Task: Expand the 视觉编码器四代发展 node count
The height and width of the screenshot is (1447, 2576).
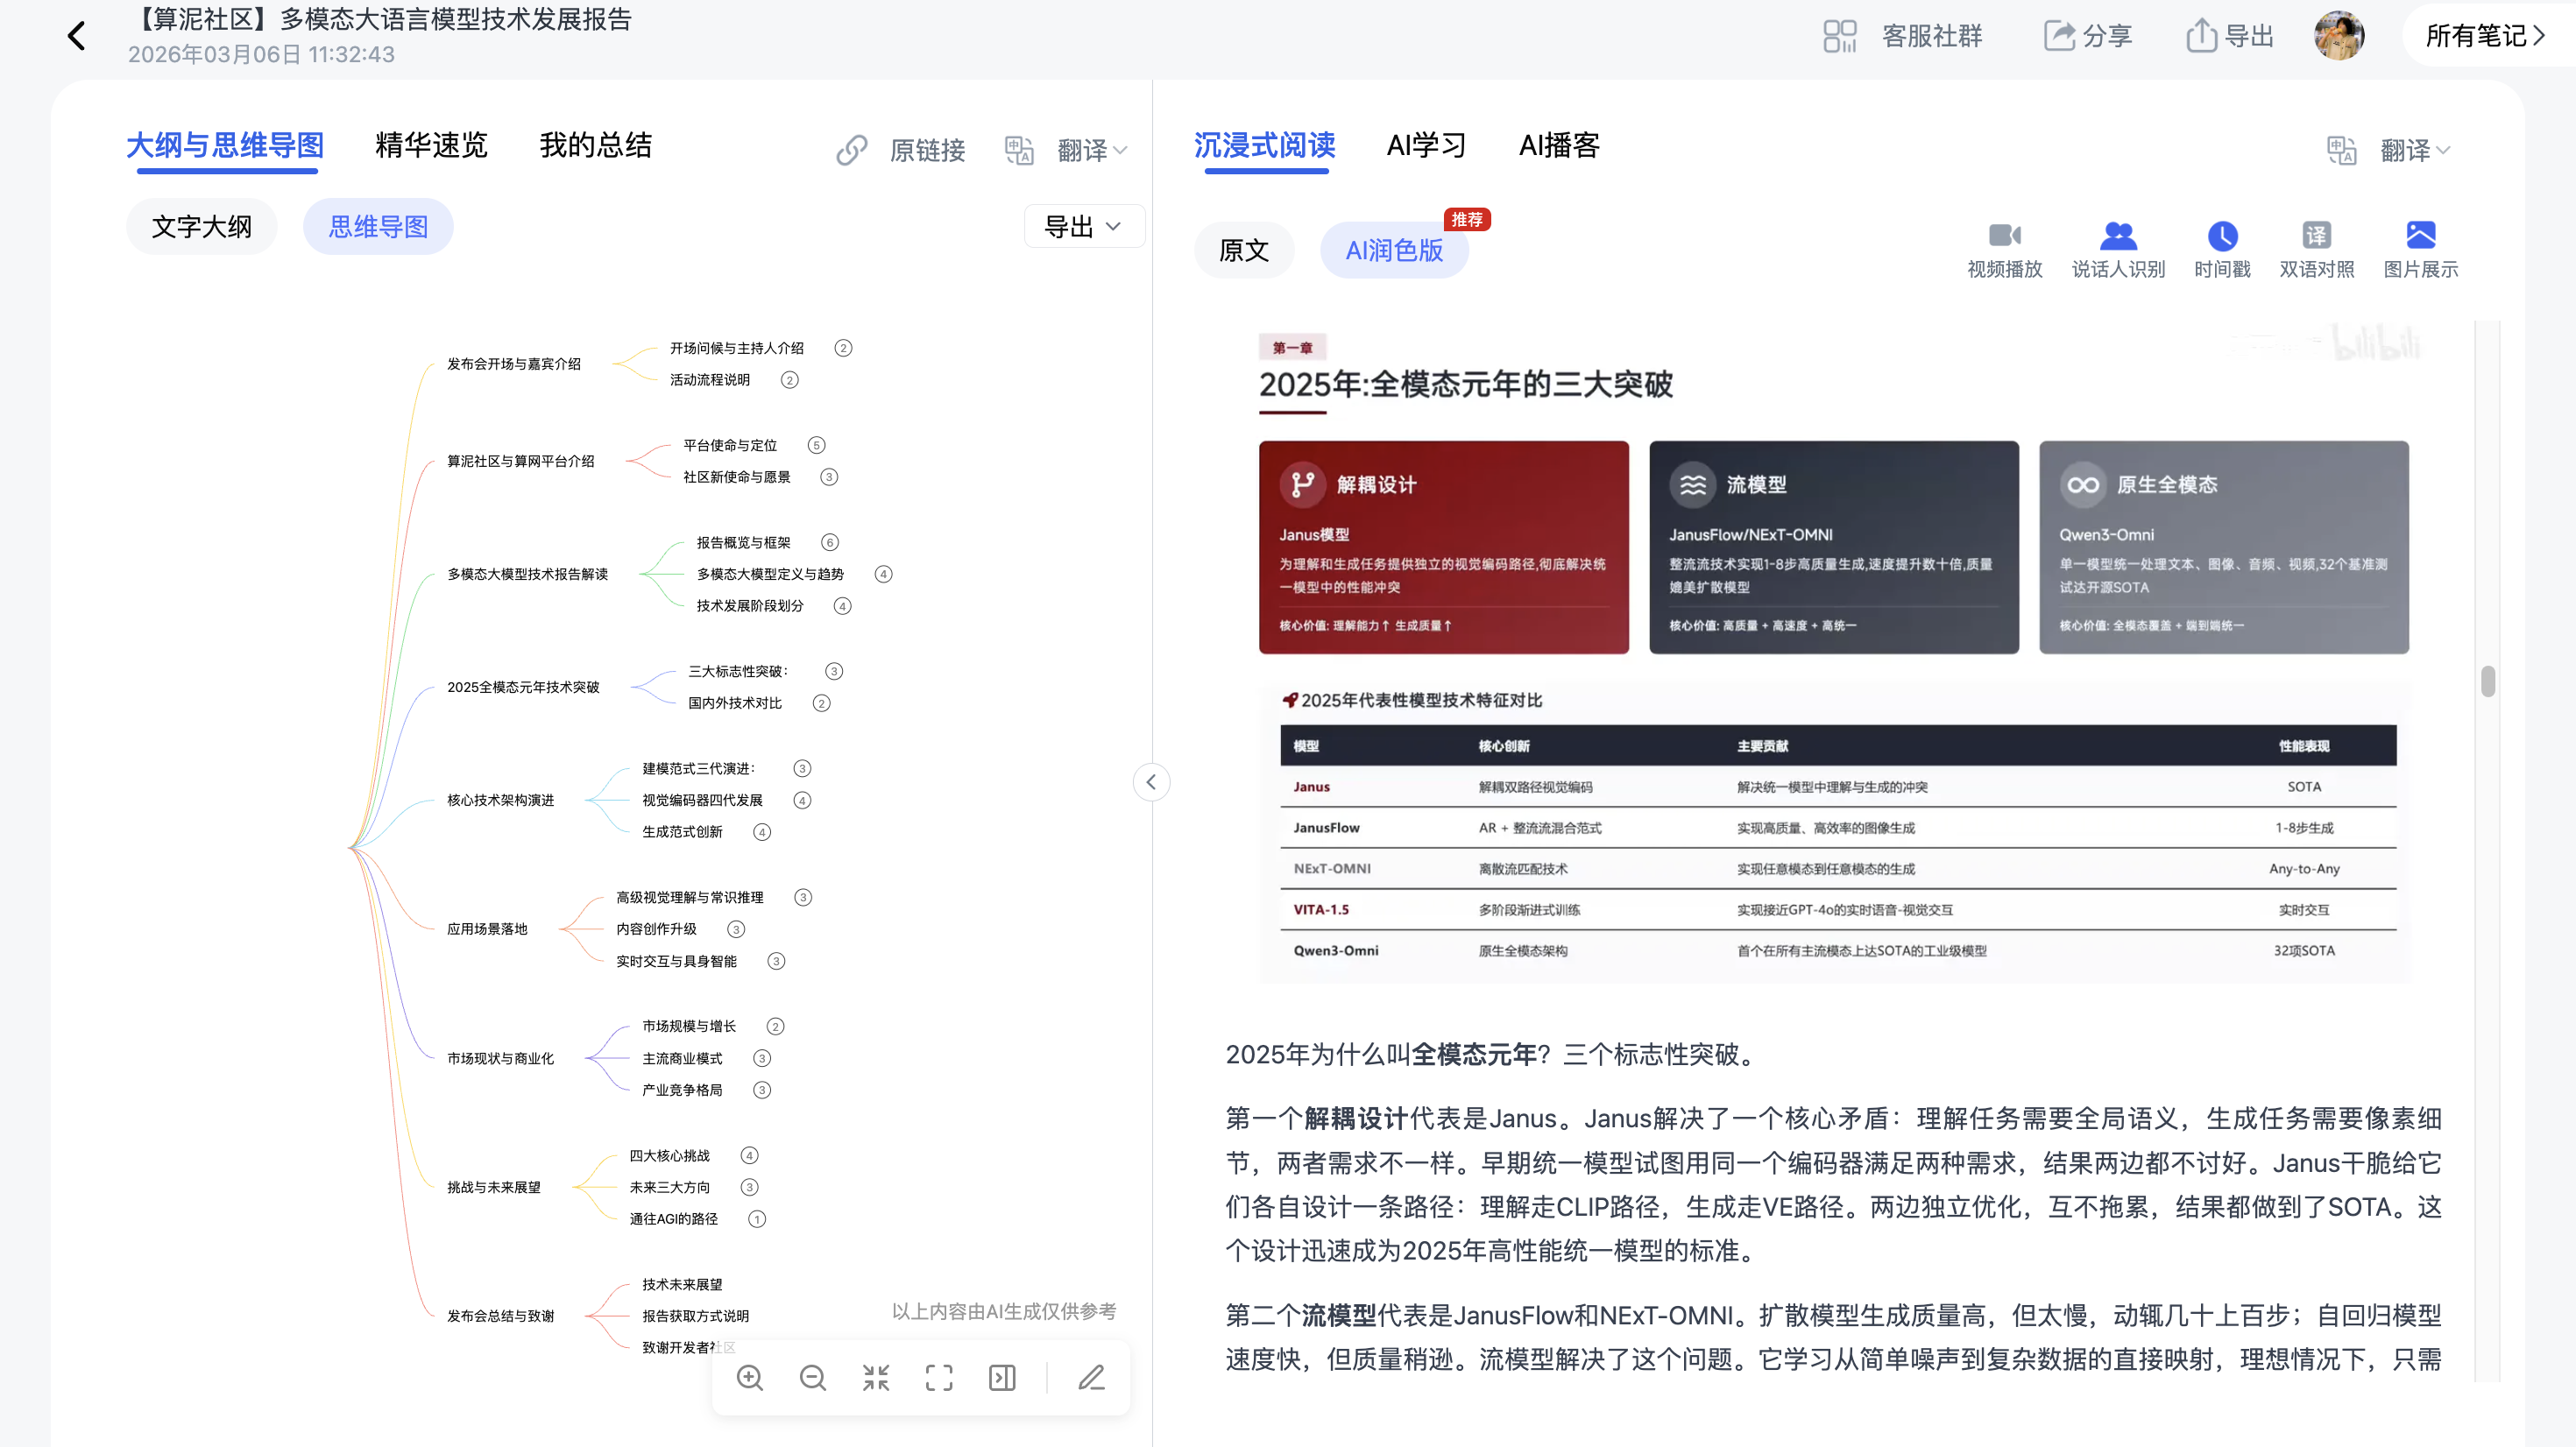Action: pyautogui.click(x=802, y=800)
